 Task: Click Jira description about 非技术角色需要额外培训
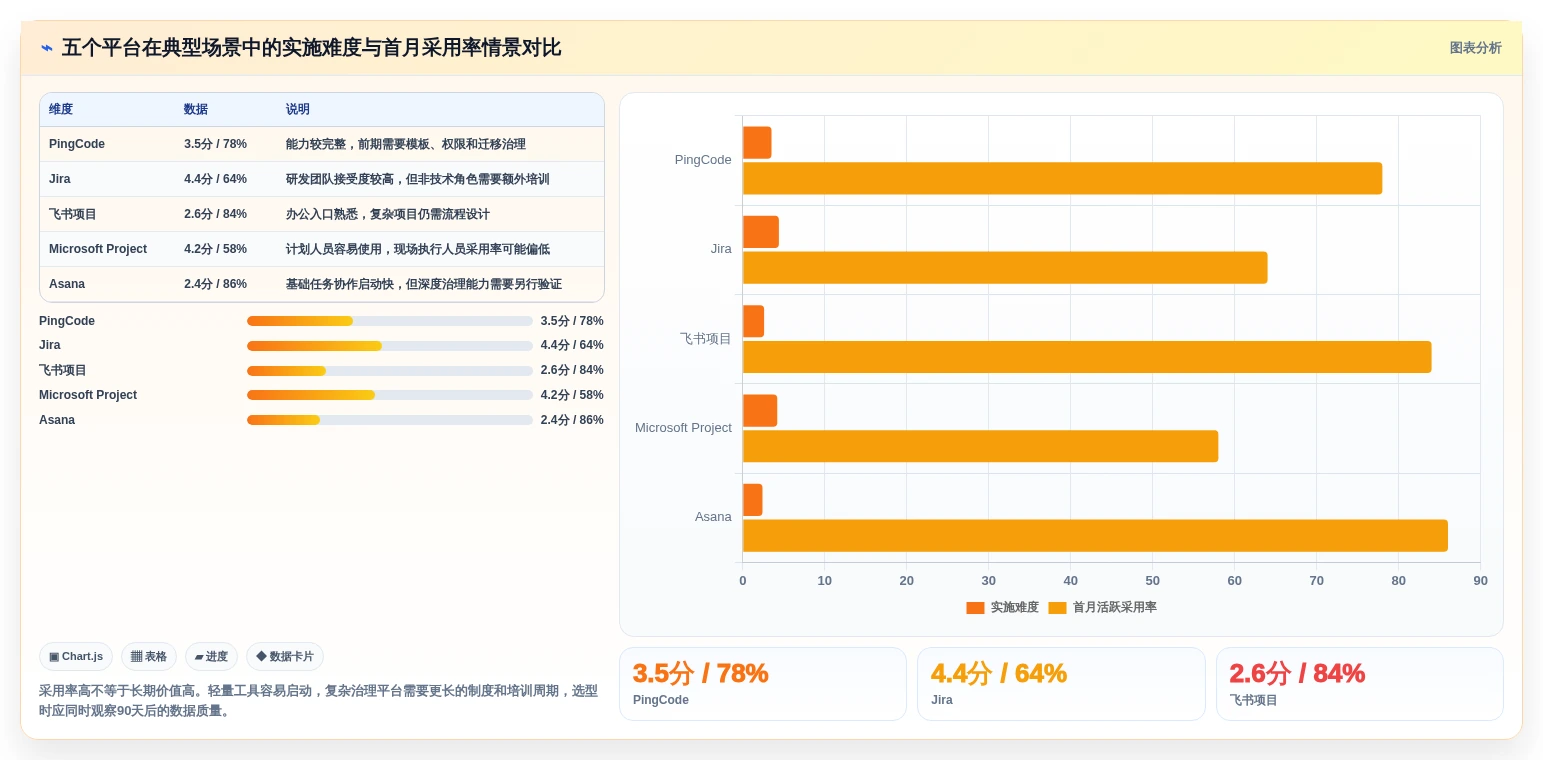click(x=418, y=179)
